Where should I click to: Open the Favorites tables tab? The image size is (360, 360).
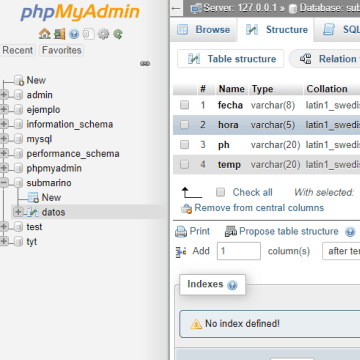62,50
